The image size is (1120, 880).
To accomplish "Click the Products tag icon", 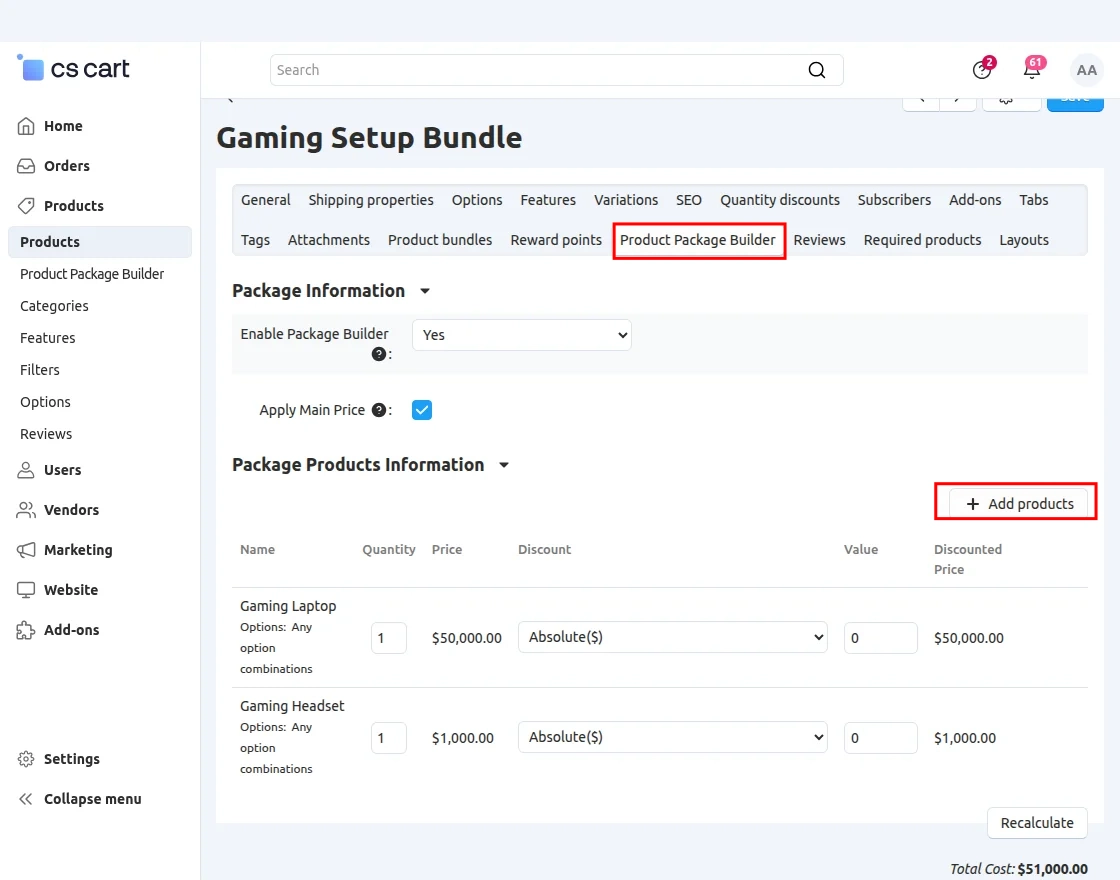I will coord(26,206).
